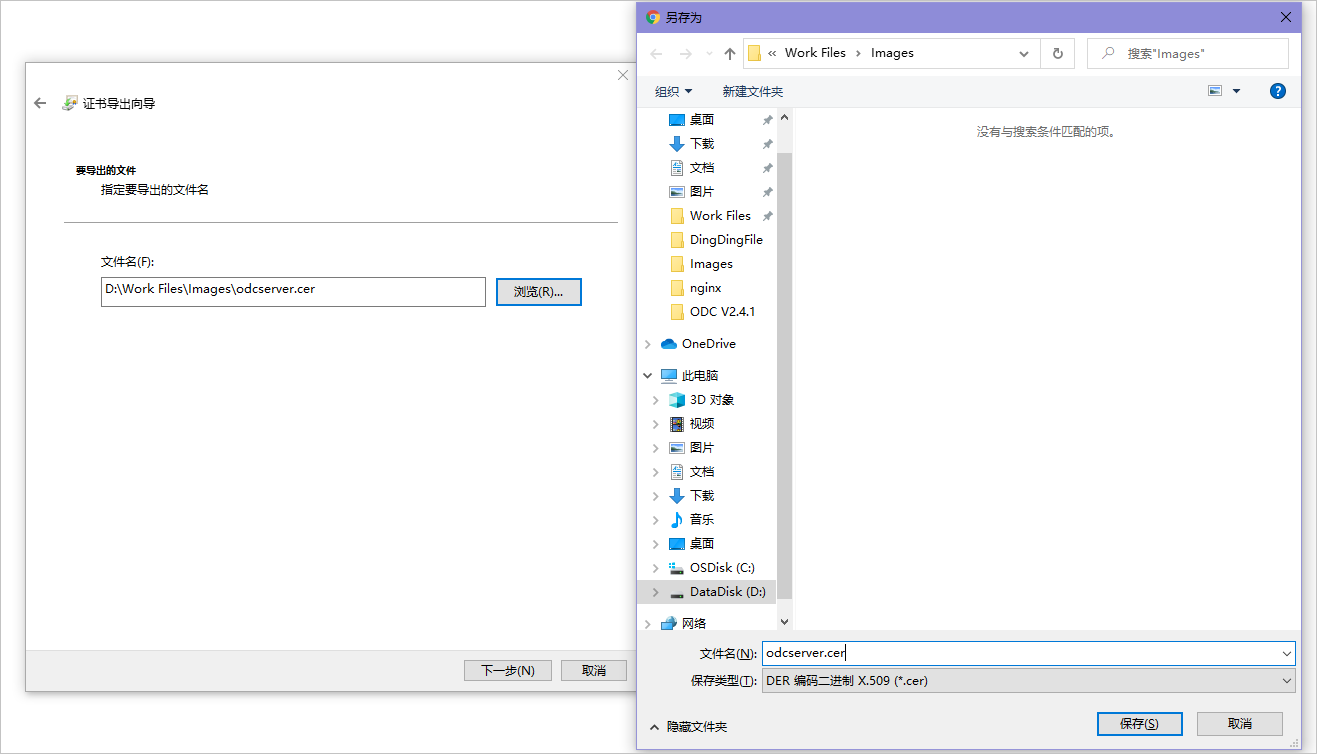Open the 保存类型 dropdown

click(x=1286, y=681)
